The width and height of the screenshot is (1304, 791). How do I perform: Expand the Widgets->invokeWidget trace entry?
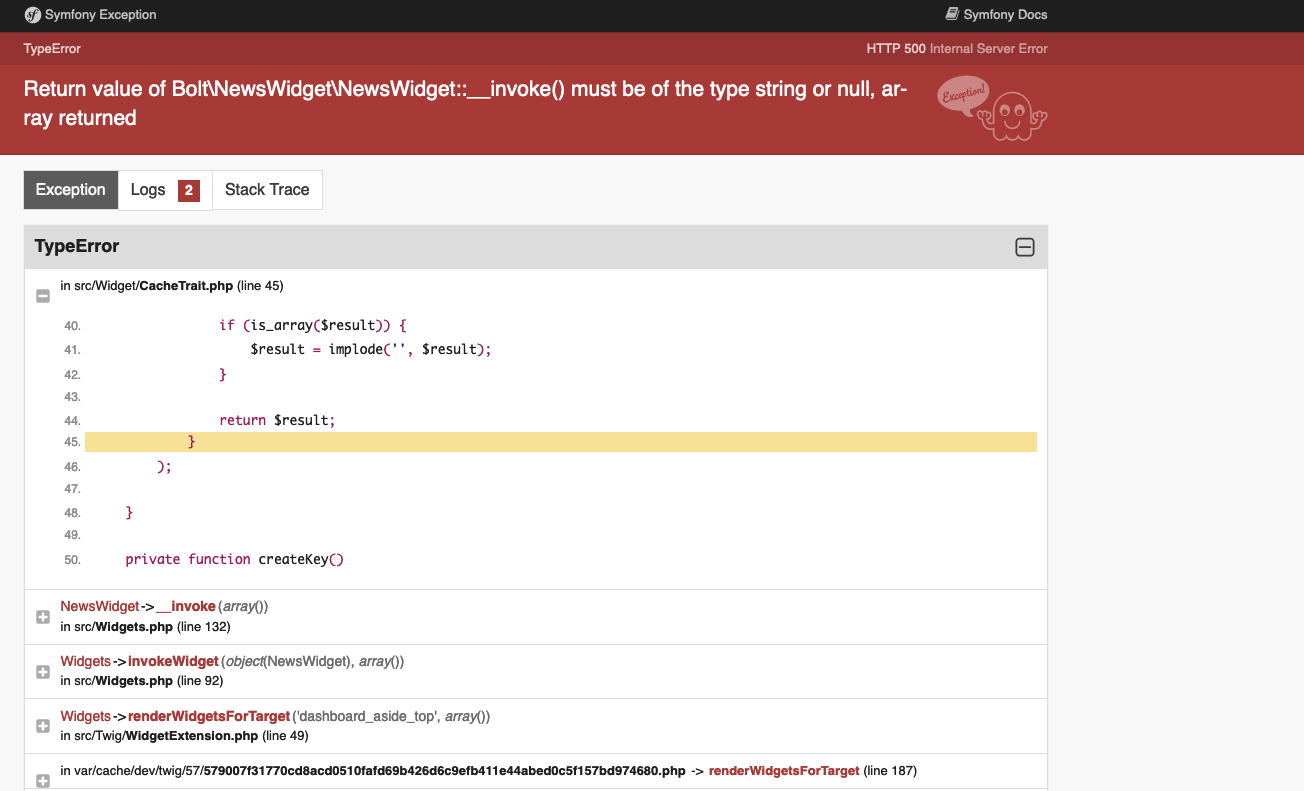coord(43,672)
